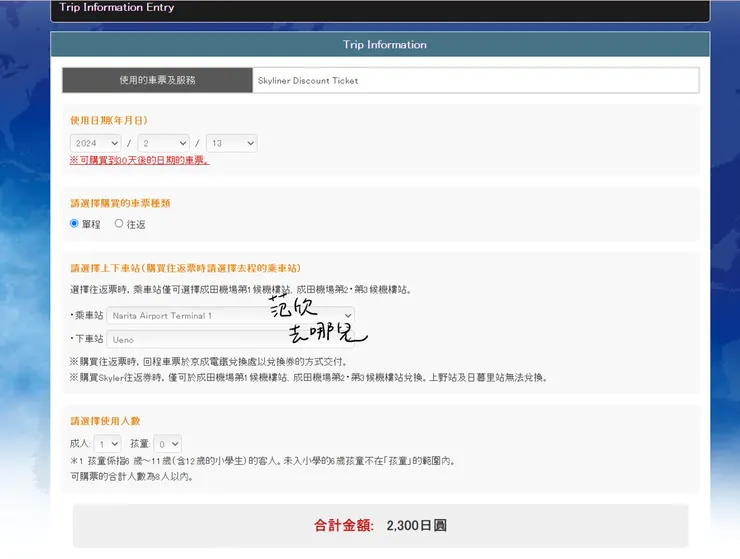Click the red 30-day purchase notice link

click(x=139, y=161)
